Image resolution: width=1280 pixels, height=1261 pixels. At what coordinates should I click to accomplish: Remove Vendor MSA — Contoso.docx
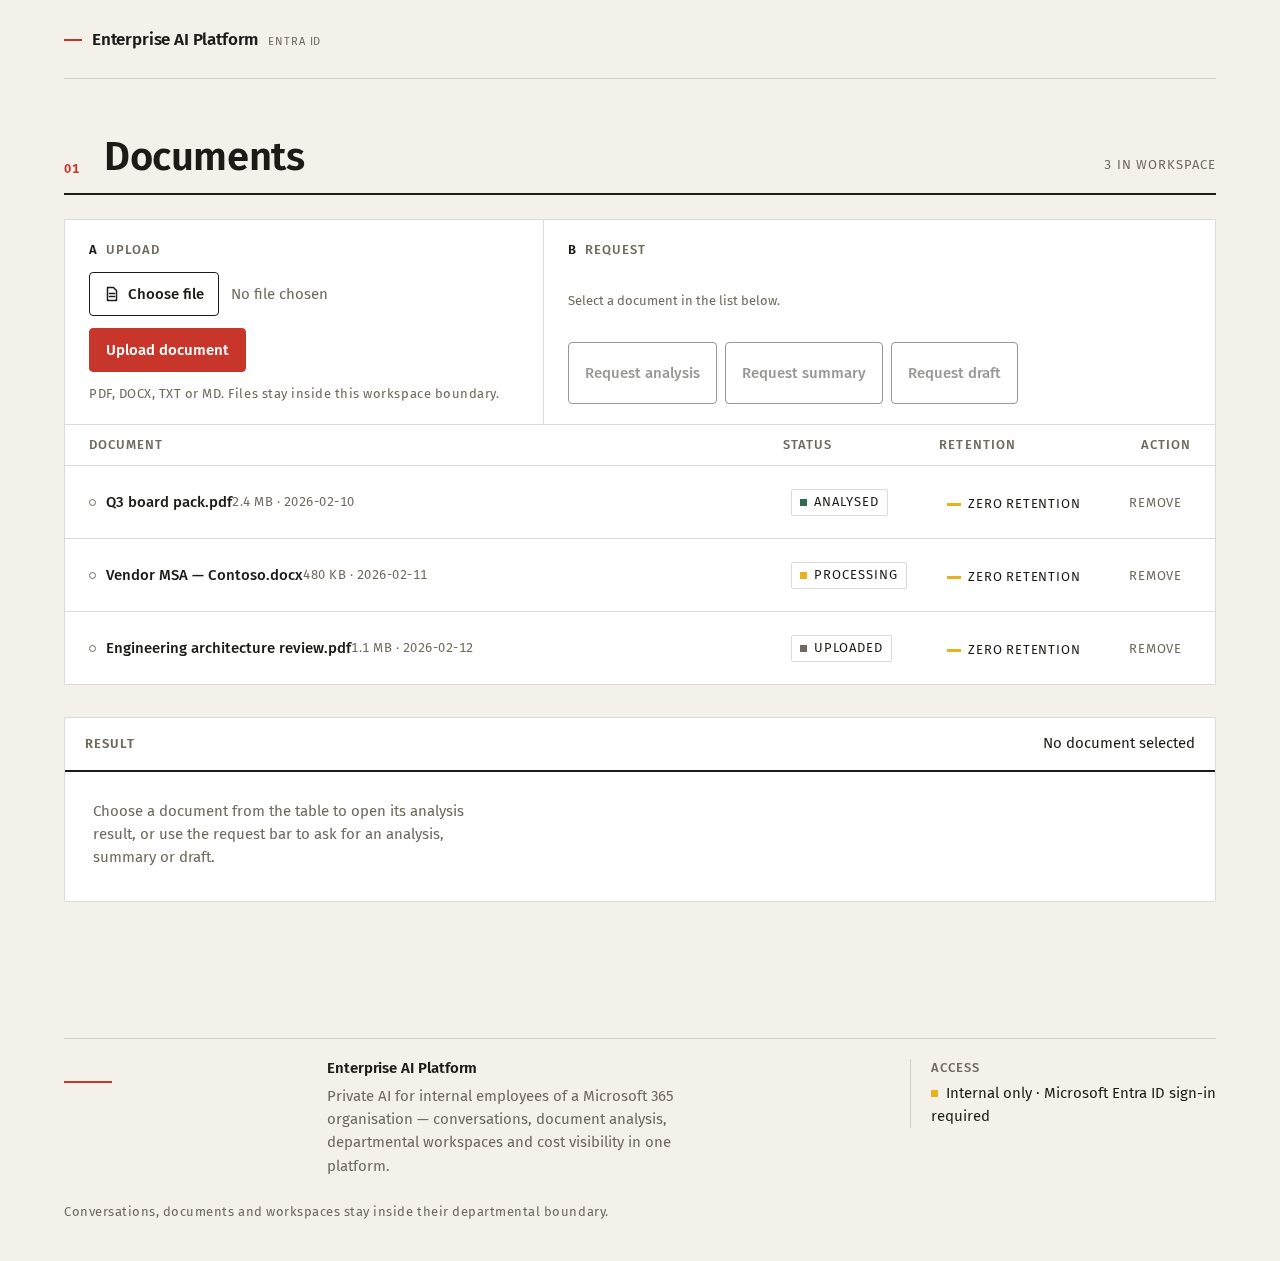[x=1155, y=576]
